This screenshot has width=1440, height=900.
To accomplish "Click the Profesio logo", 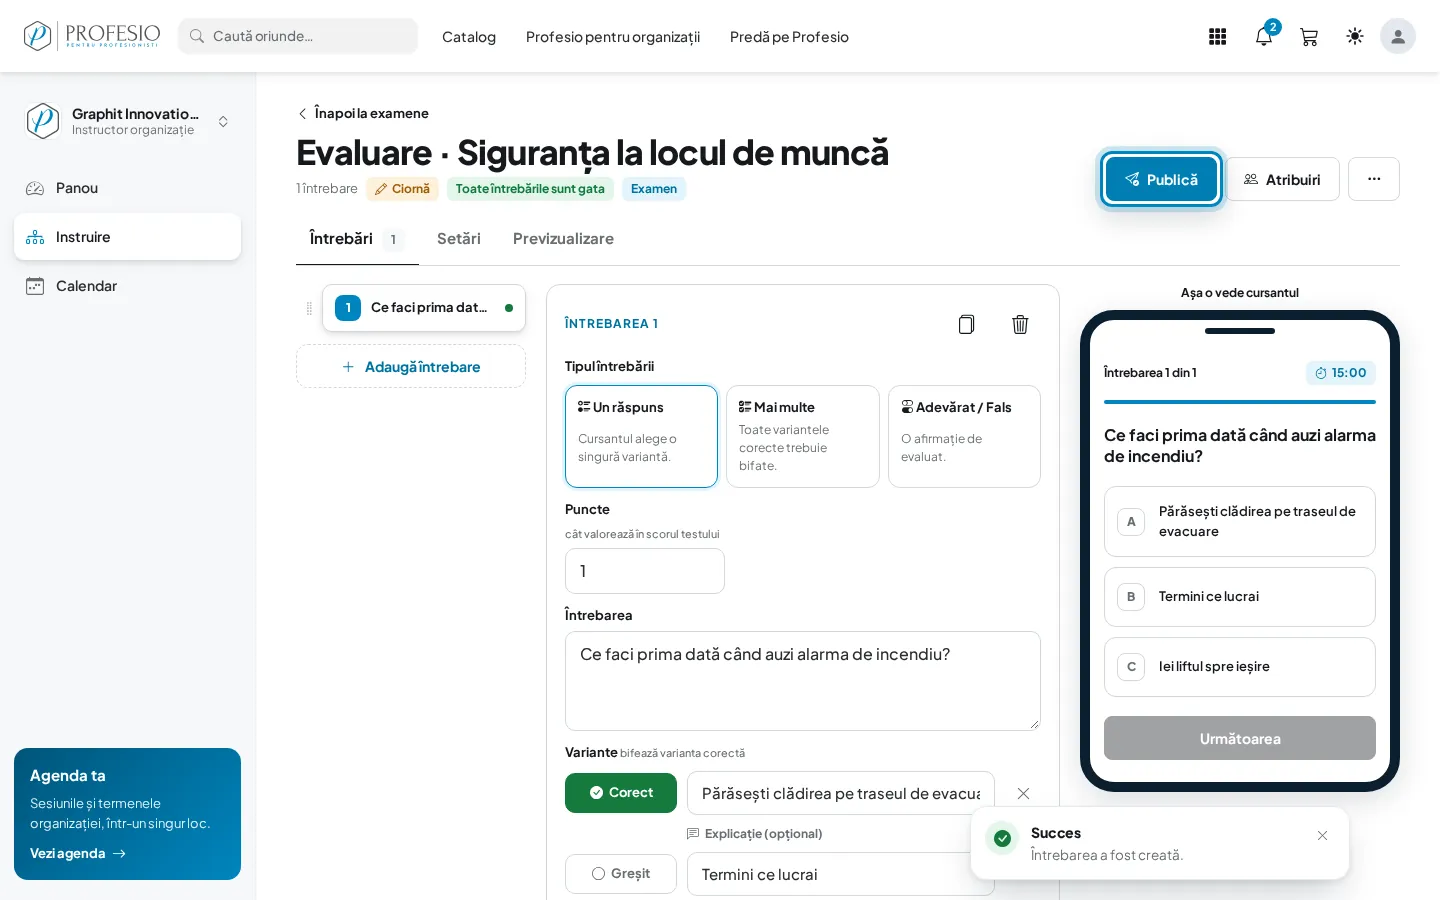I will click(x=92, y=36).
